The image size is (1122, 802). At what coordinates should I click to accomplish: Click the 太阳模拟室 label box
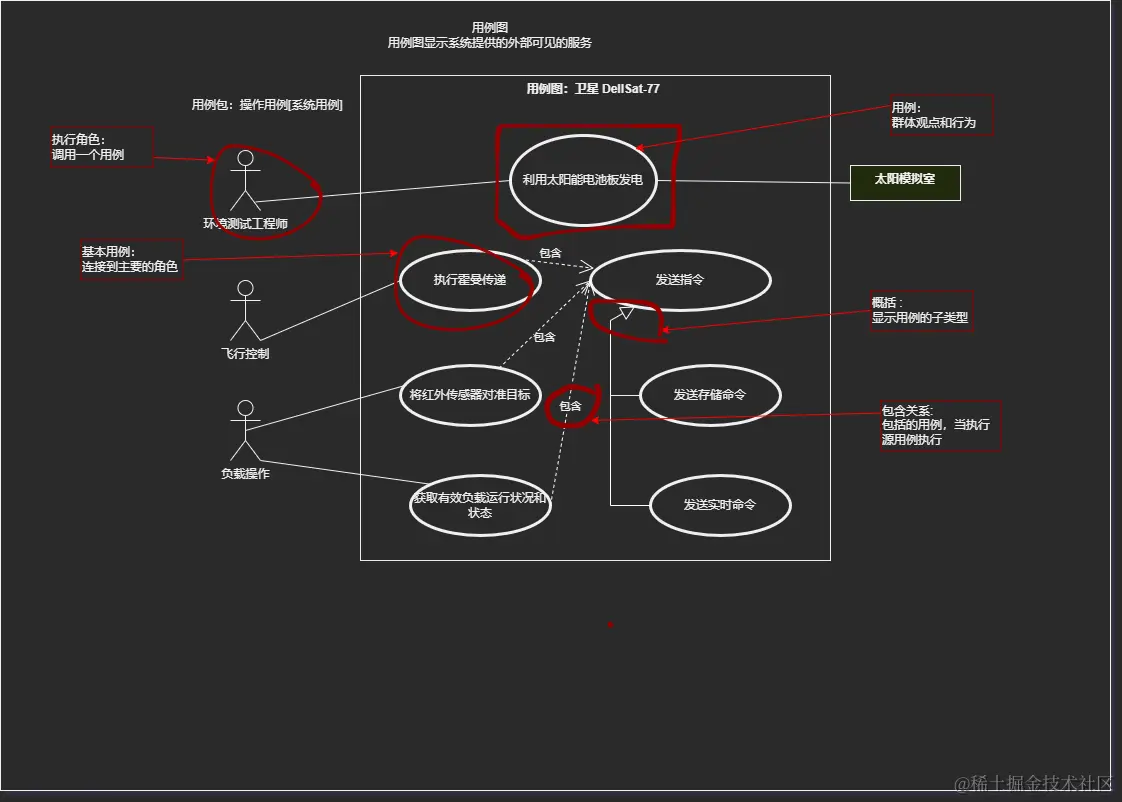(x=903, y=181)
